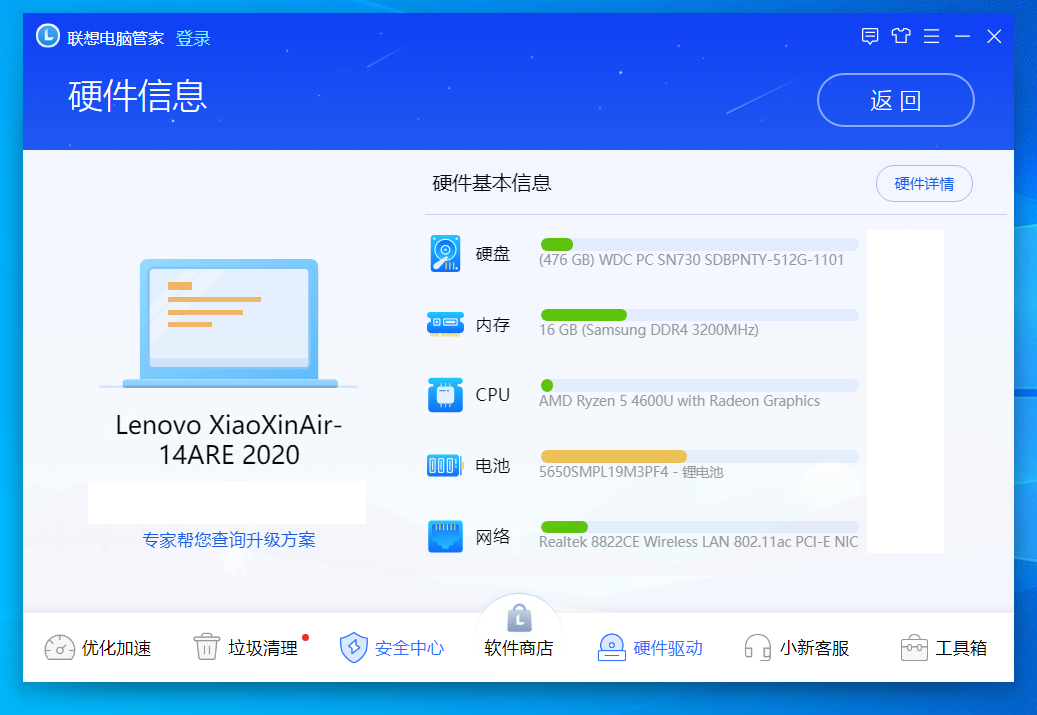Minimize the 联想电脑管家 window
Screen dimensions: 1037x715
pos(962,36)
